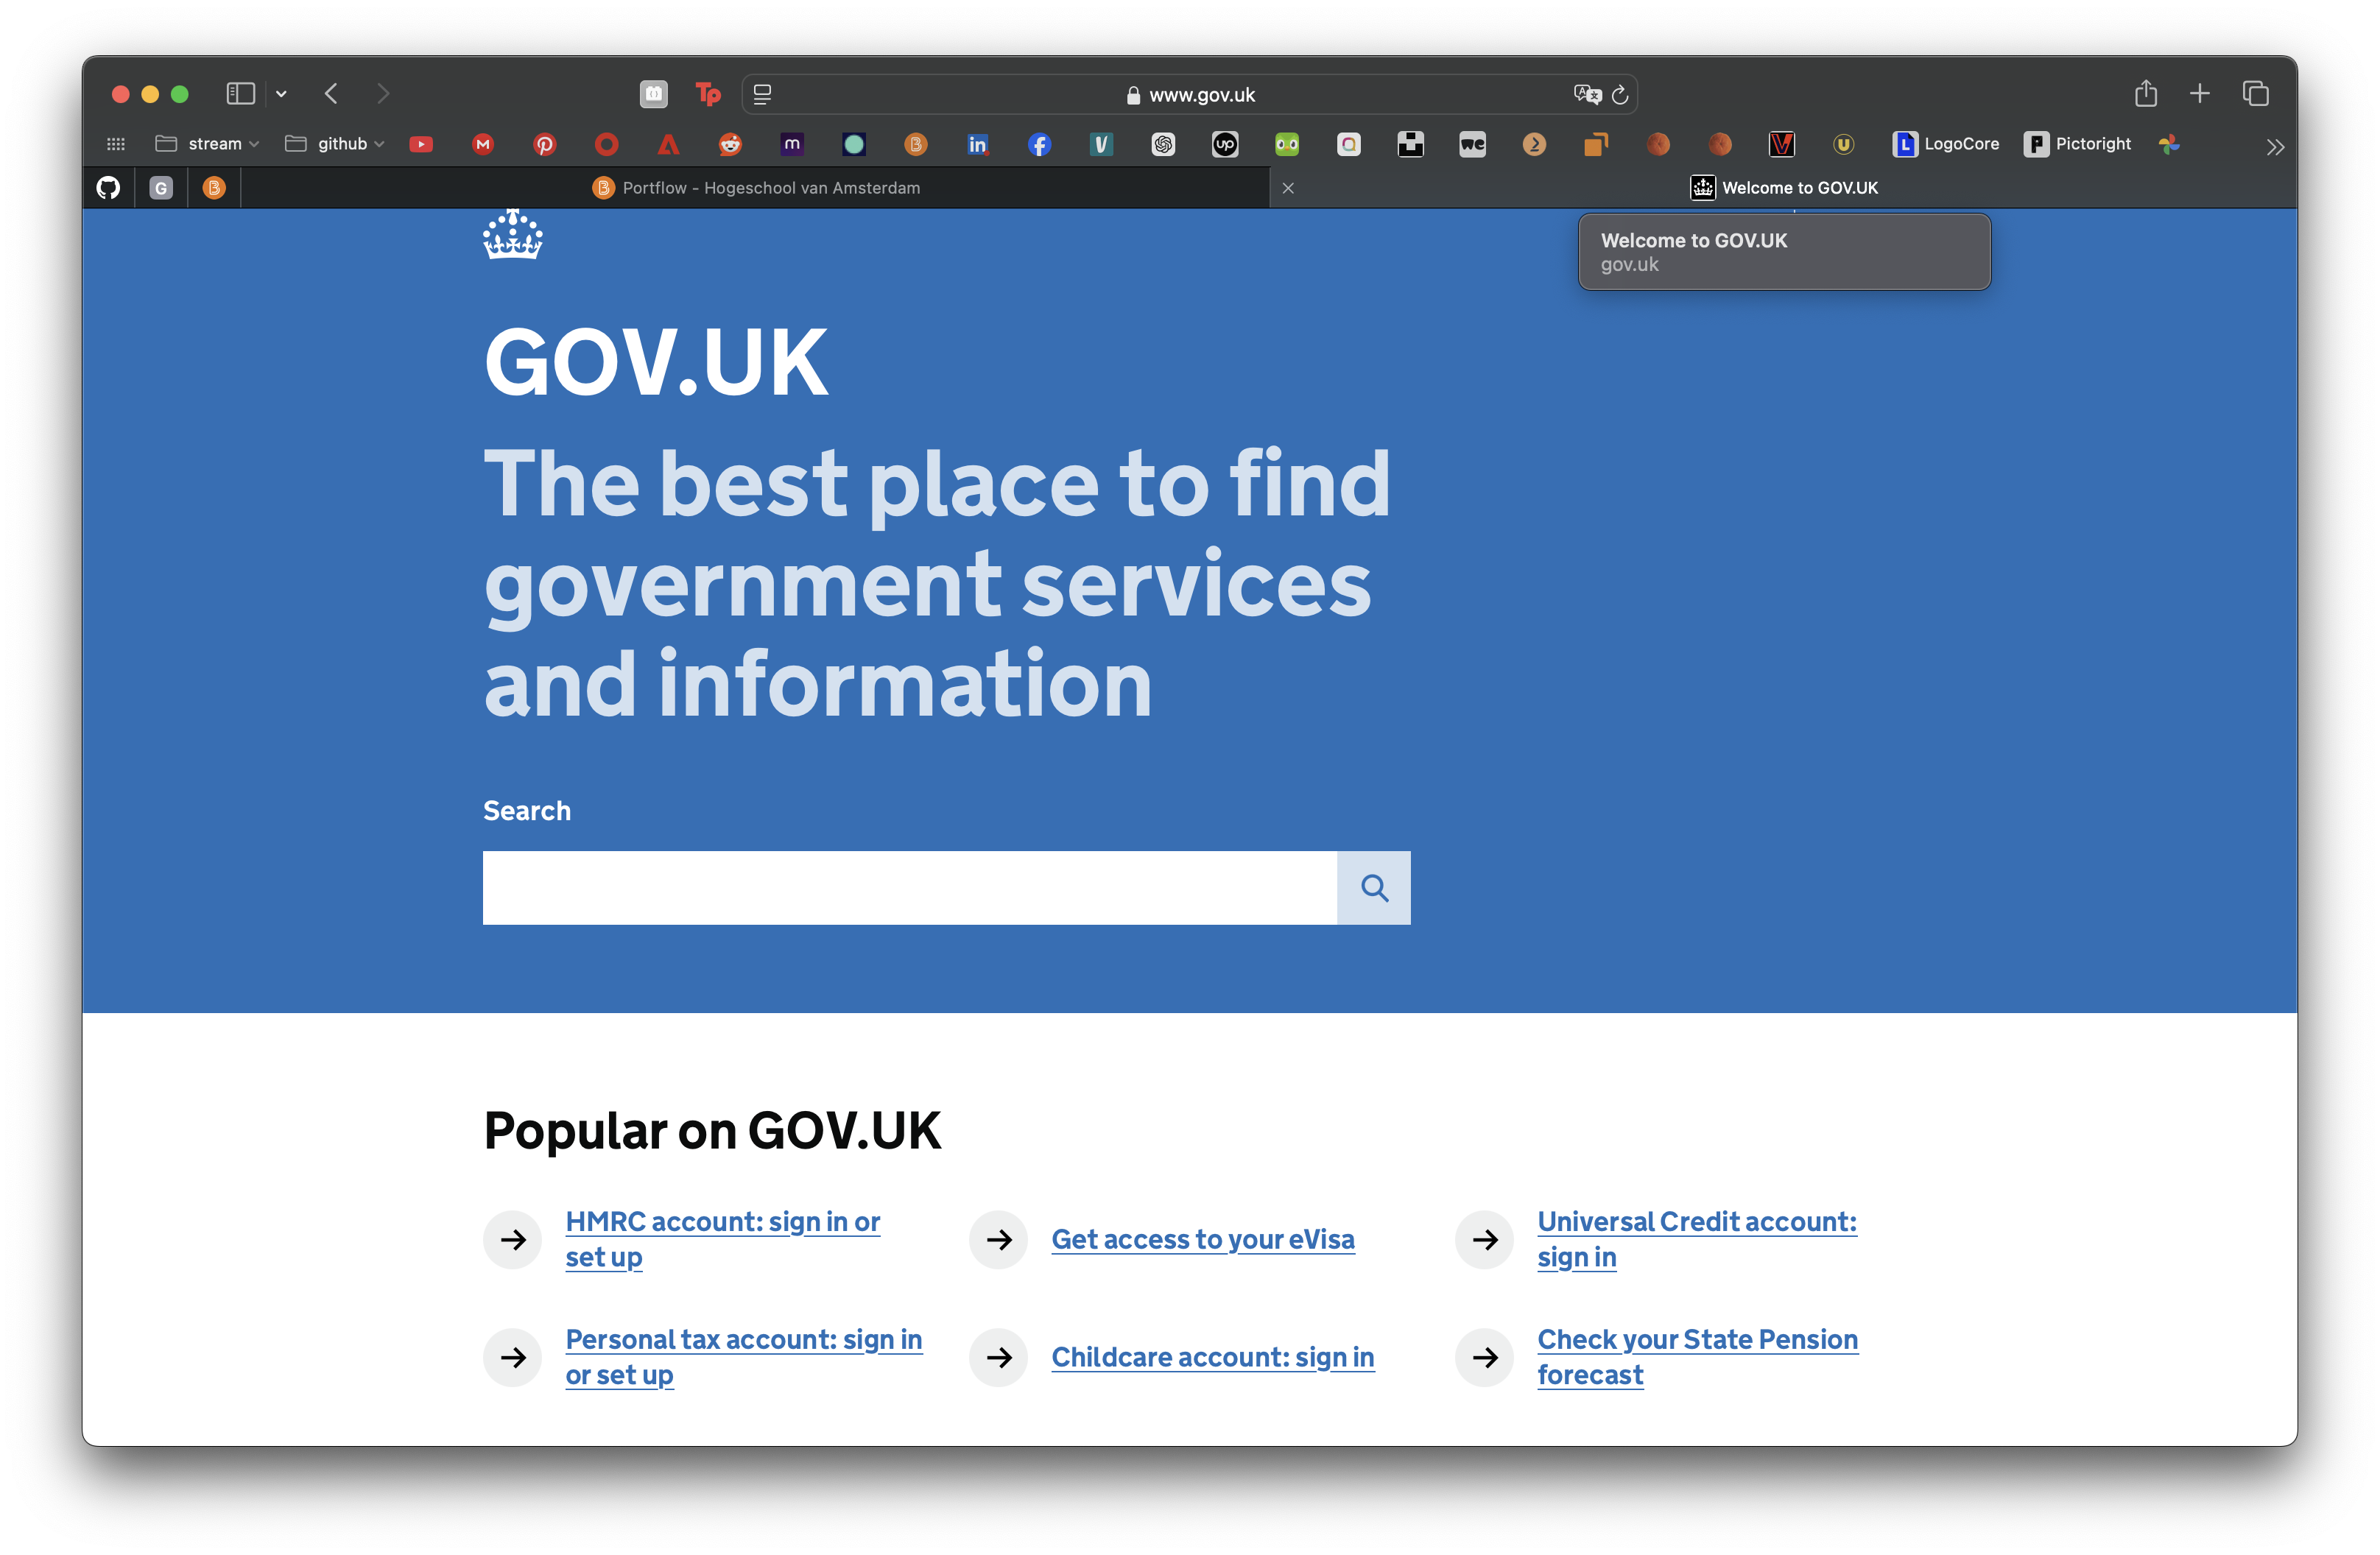Open the red Tp extension icon

(x=708, y=94)
